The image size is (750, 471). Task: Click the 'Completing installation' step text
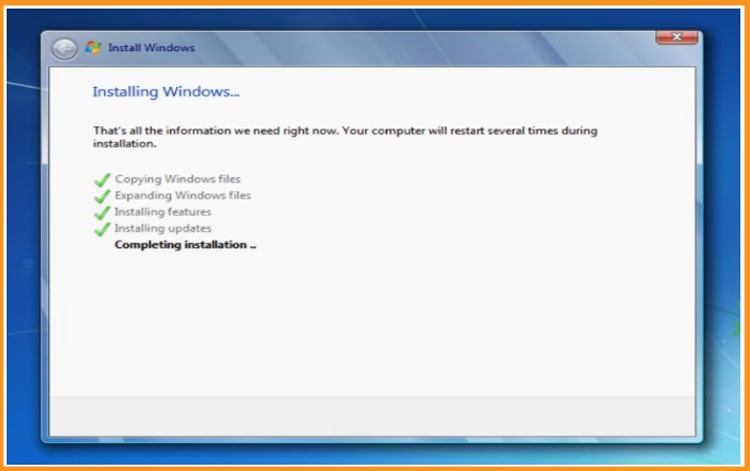coord(185,244)
